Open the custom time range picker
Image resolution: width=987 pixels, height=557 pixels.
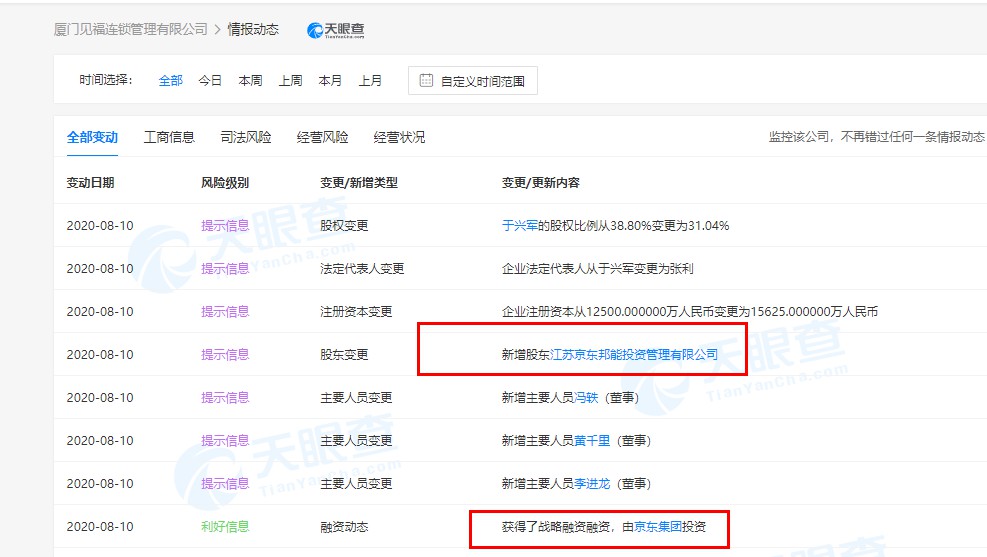[473, 81]
